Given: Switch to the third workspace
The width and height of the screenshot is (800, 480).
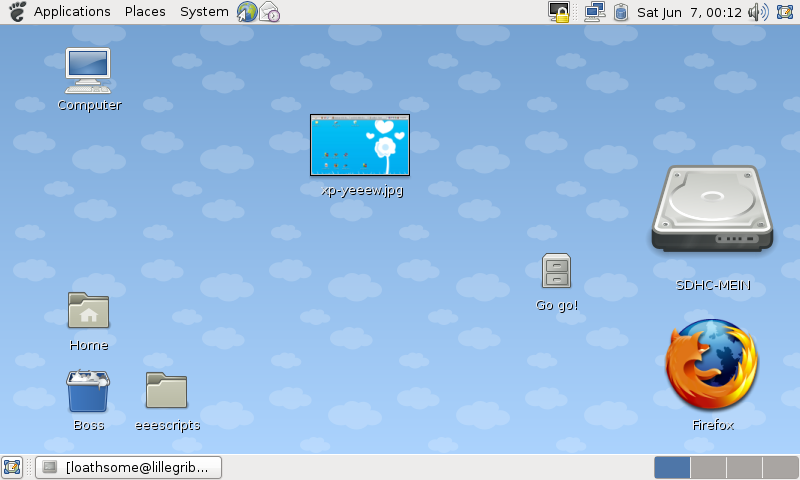Looking at the screenshot, I should [744, 467].
